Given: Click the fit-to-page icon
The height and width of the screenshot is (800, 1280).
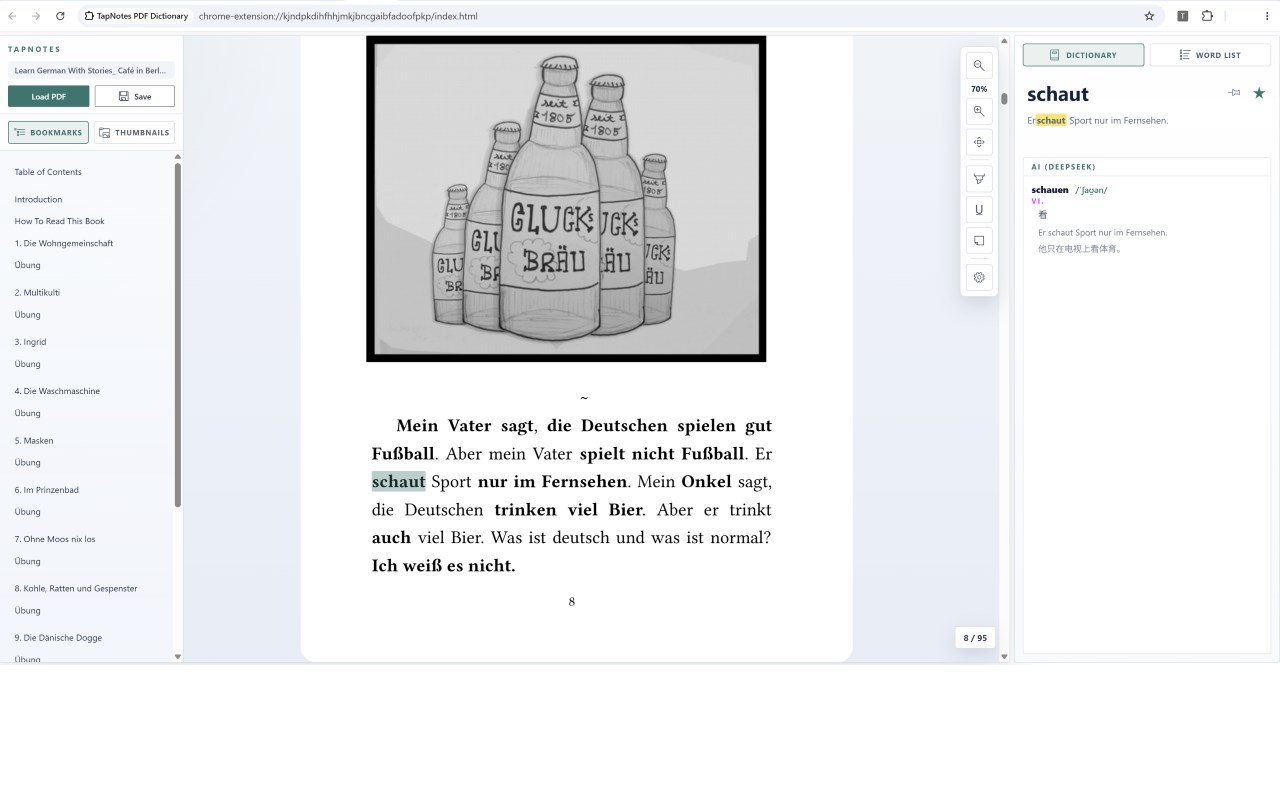Looking at the screenshot, I should click(x=979, y=142).
